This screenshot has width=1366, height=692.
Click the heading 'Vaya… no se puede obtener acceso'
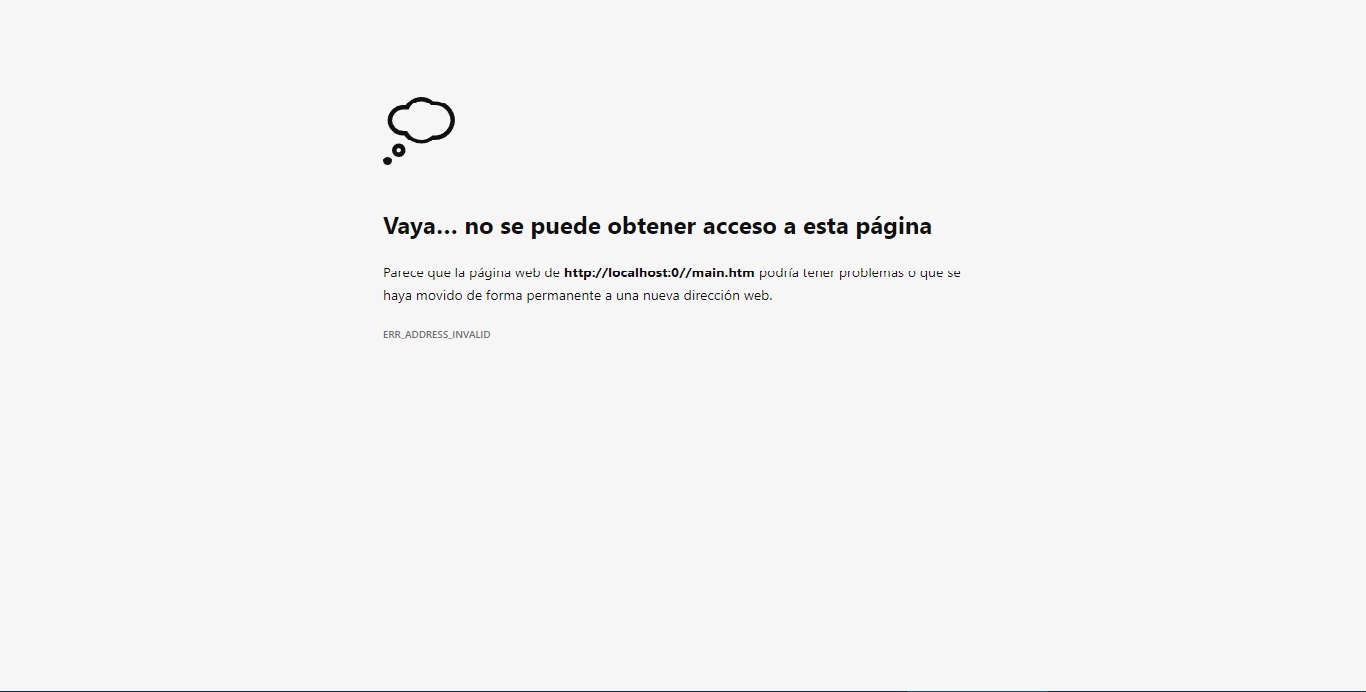[657, 226]
